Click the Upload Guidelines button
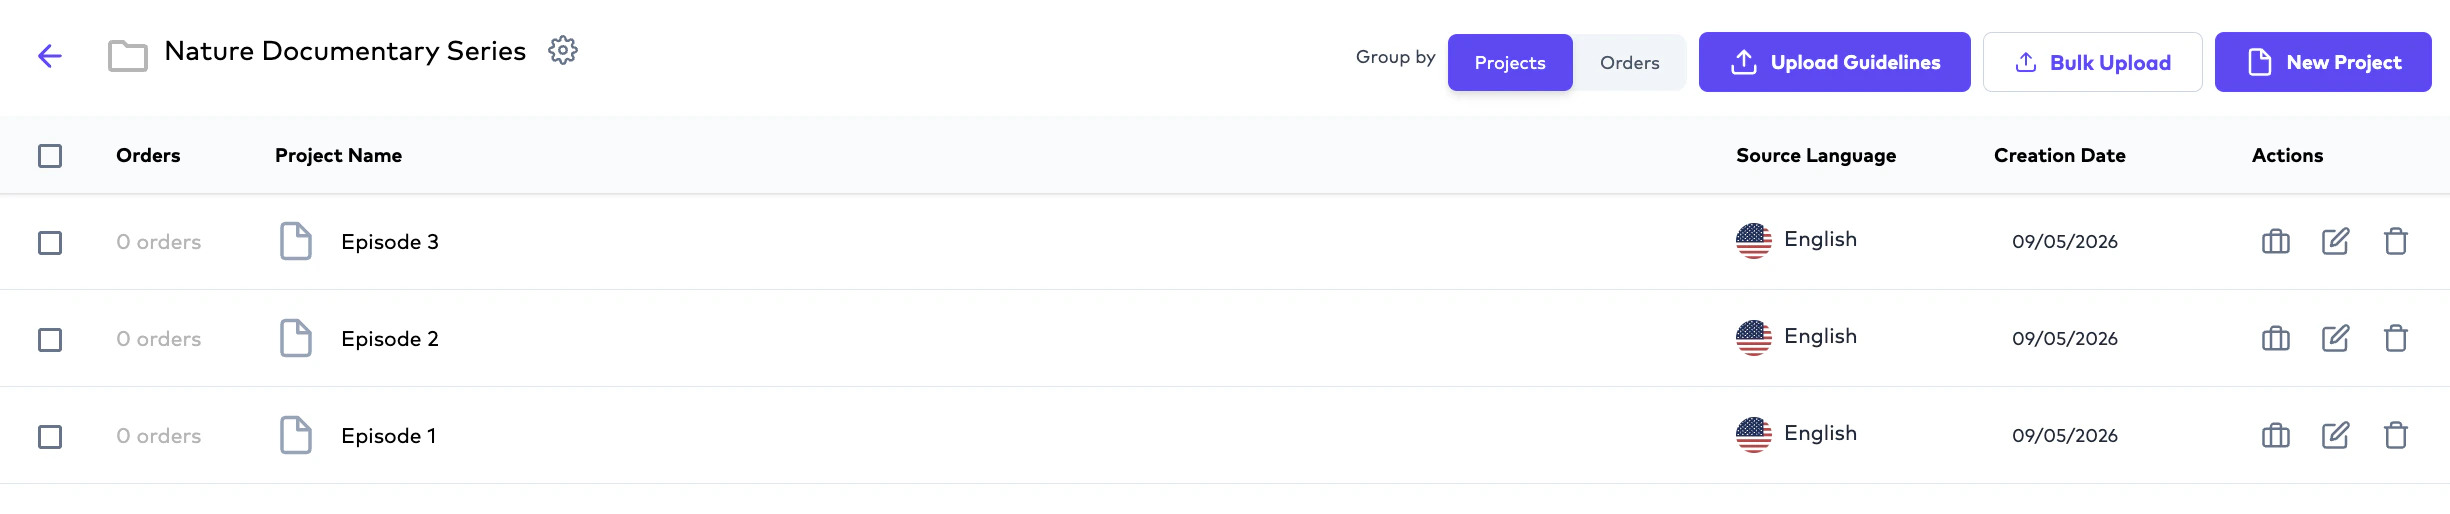Viewport: 2450px width, 514px height. [x=1835, y=62]
